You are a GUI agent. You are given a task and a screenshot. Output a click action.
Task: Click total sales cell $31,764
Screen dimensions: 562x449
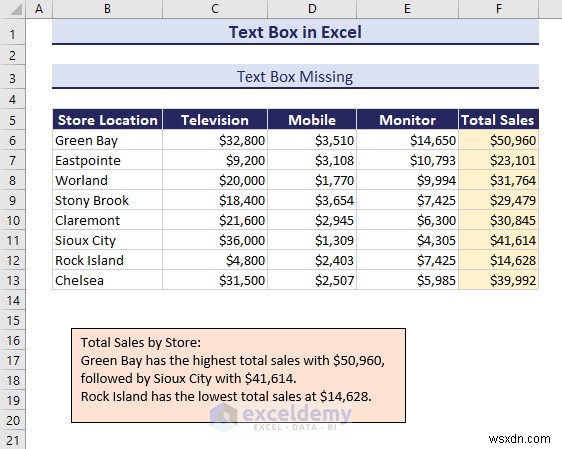(x=499, y=180)
